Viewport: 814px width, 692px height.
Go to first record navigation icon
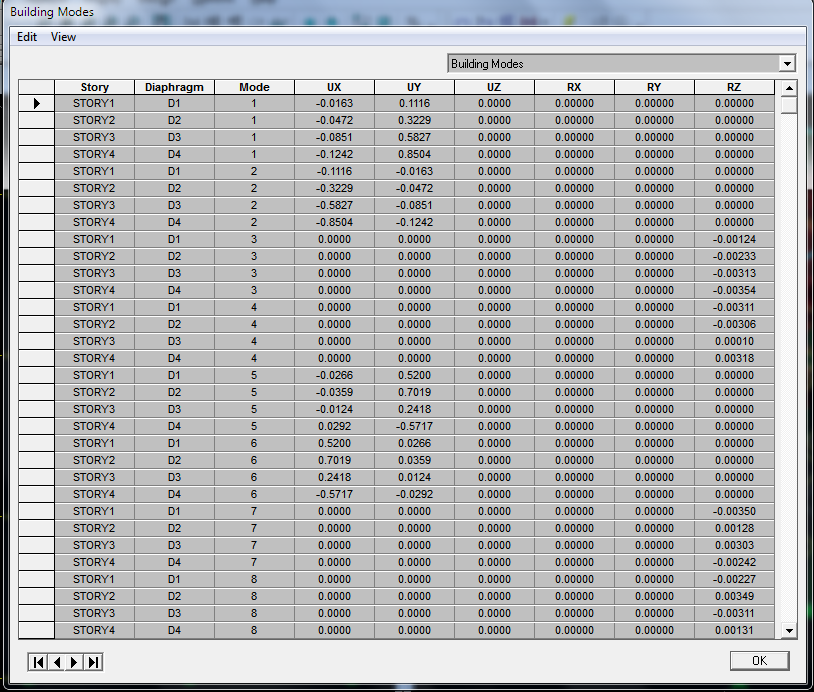38,662
